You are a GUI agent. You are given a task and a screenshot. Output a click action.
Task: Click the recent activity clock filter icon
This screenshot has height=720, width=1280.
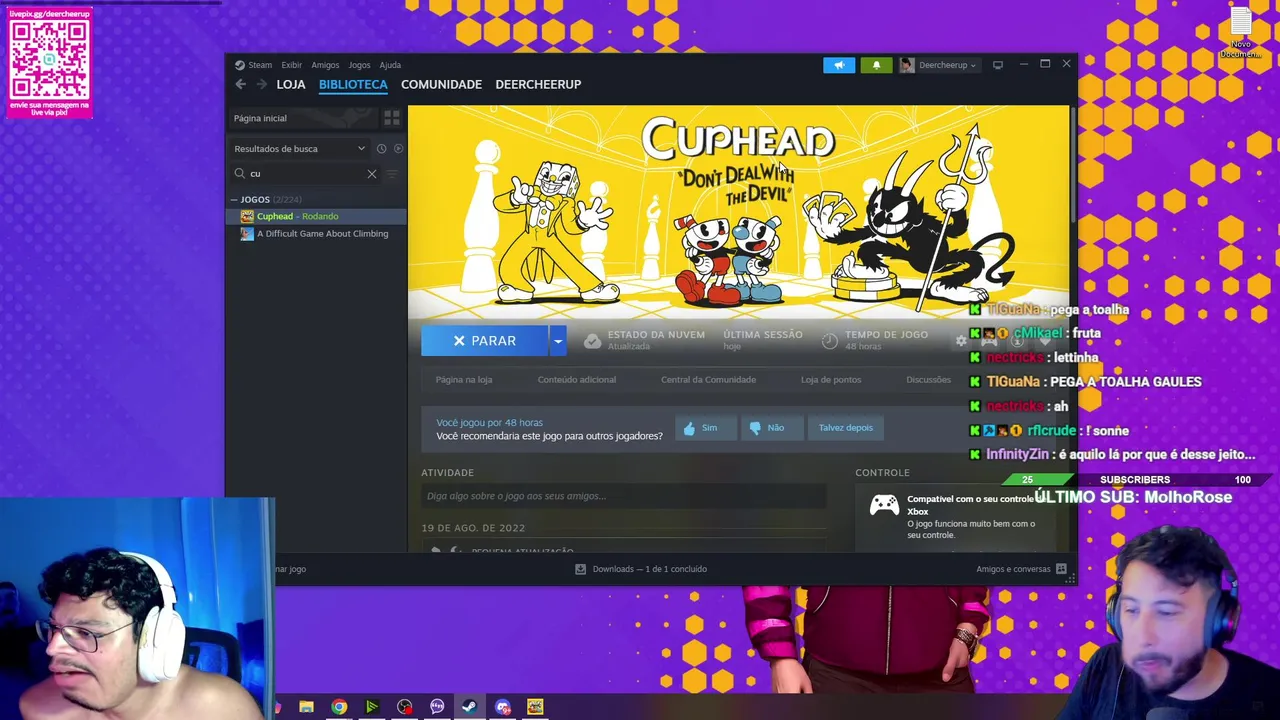tap(381, 149)
